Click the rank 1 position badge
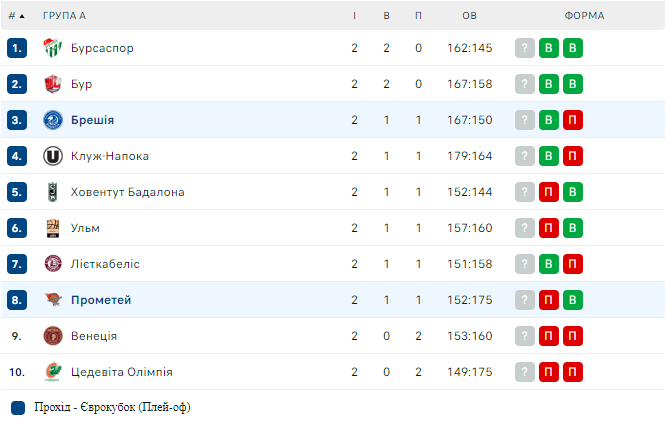This screenshot has height=426, width=668. click(17, 48)
